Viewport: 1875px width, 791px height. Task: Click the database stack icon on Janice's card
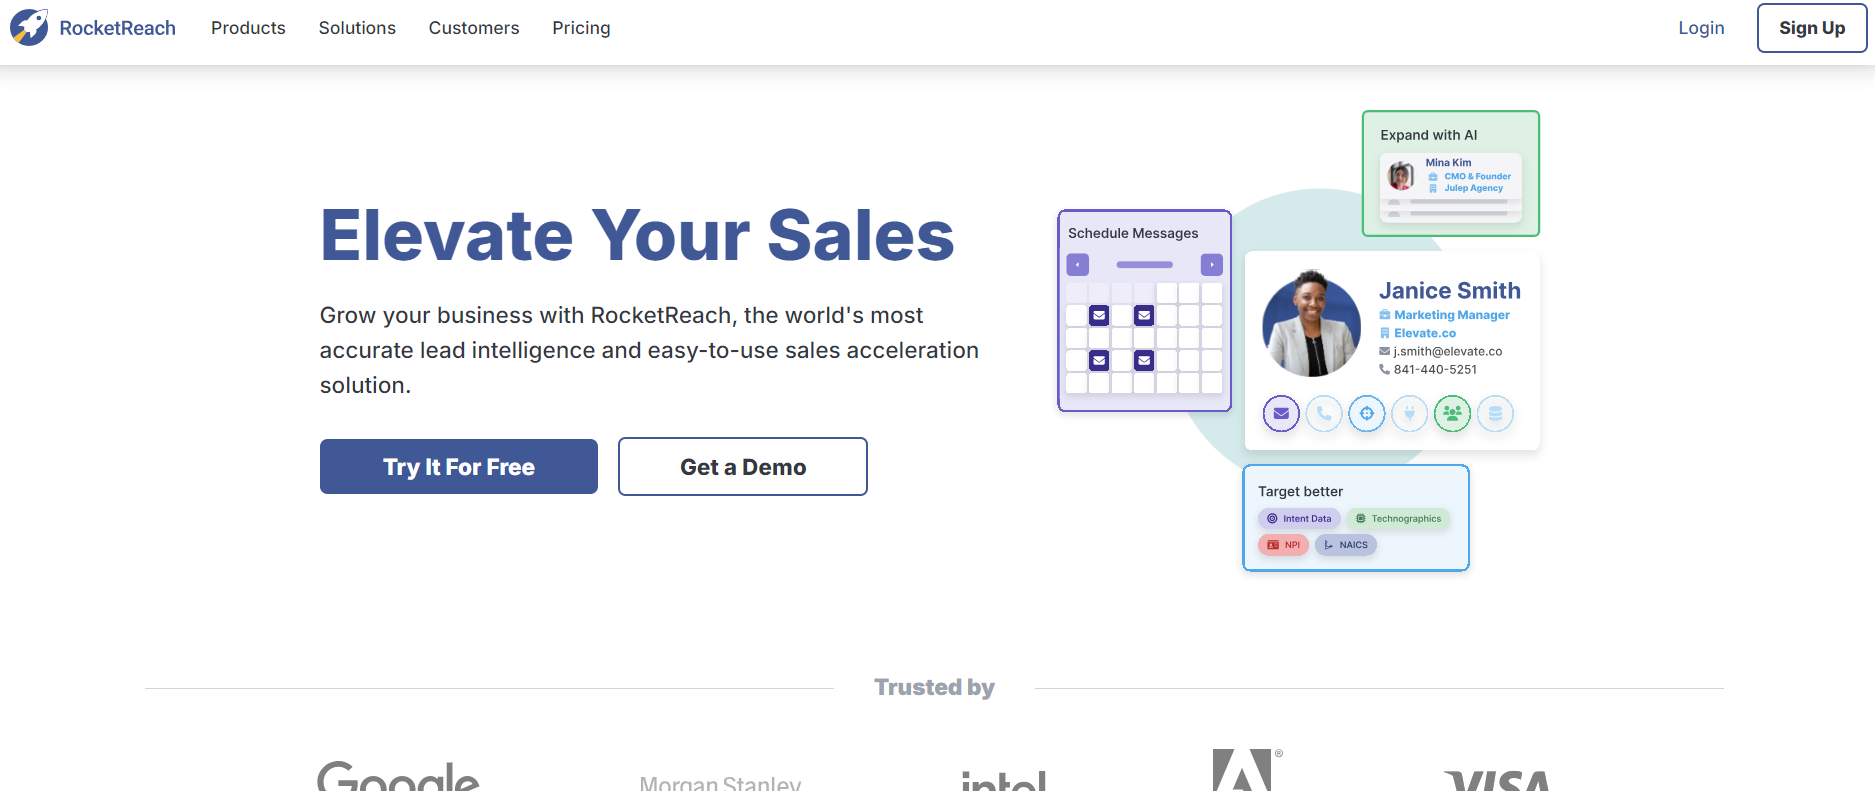1495,413
